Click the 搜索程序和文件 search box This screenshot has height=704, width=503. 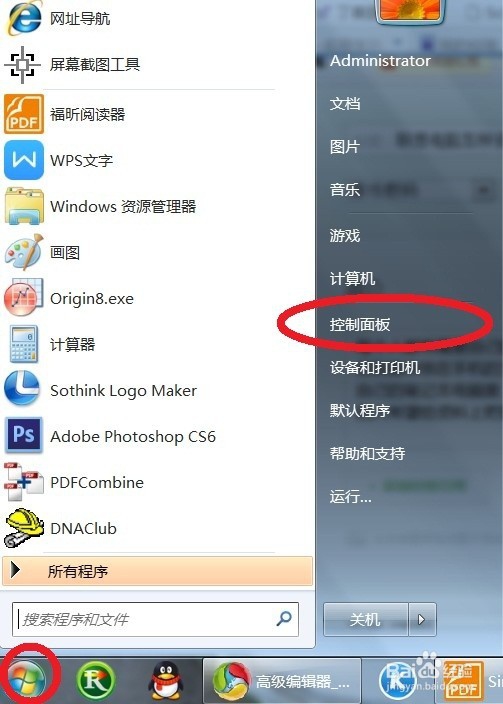(x=155, y=620)
